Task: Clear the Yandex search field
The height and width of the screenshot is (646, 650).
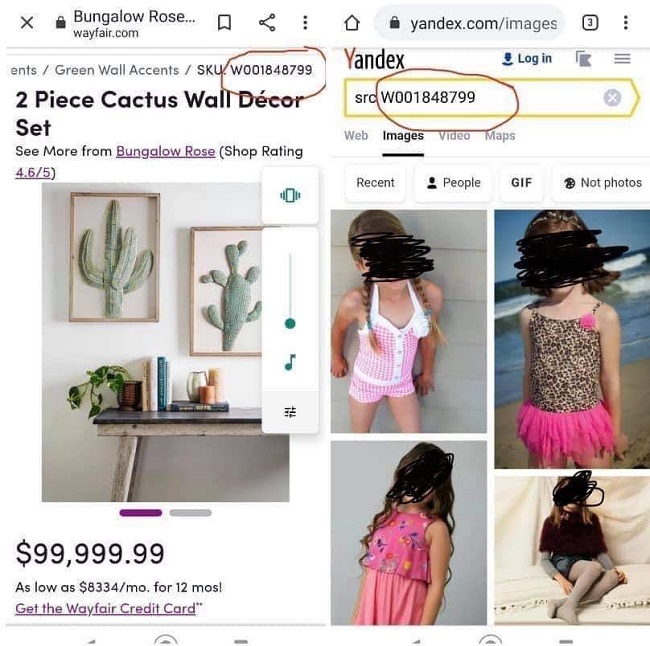Action: [612, 98]
